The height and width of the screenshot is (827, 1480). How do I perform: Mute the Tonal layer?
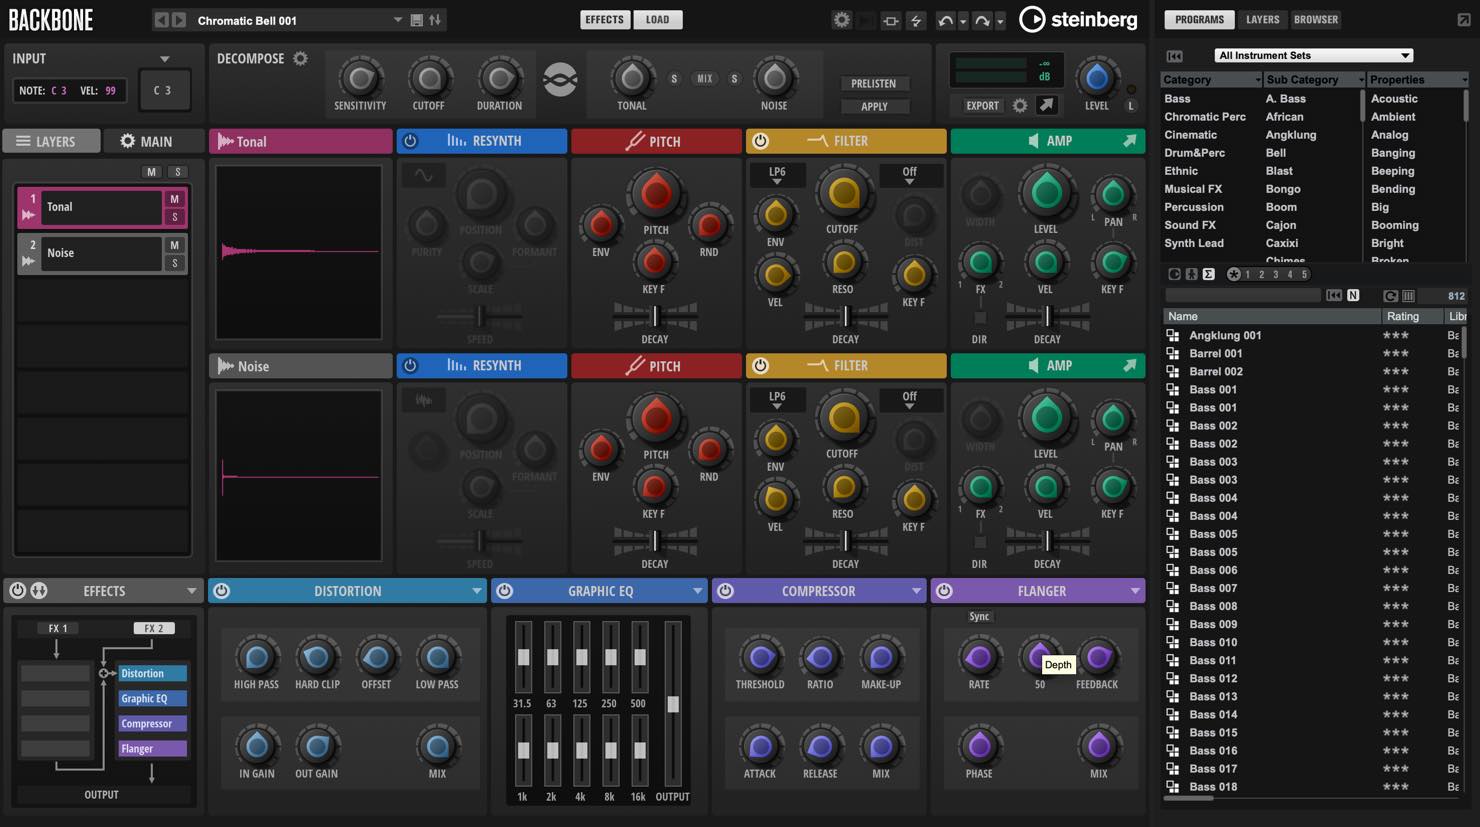175,199
